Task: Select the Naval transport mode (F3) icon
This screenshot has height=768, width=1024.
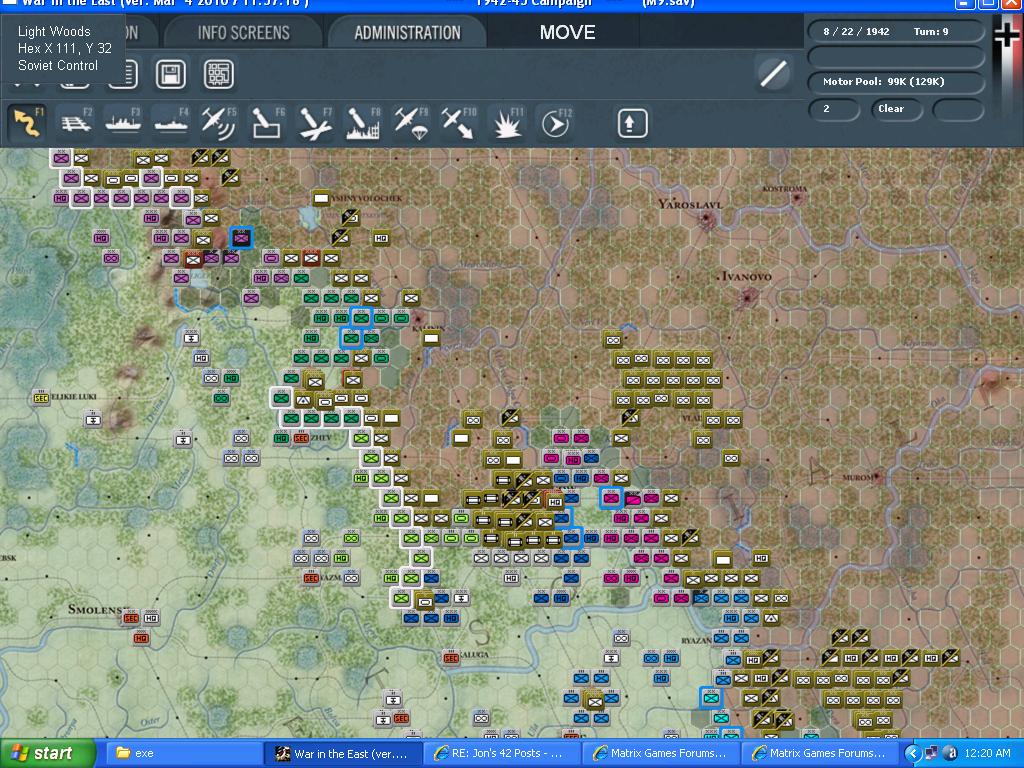Action: tap(123, 123)
